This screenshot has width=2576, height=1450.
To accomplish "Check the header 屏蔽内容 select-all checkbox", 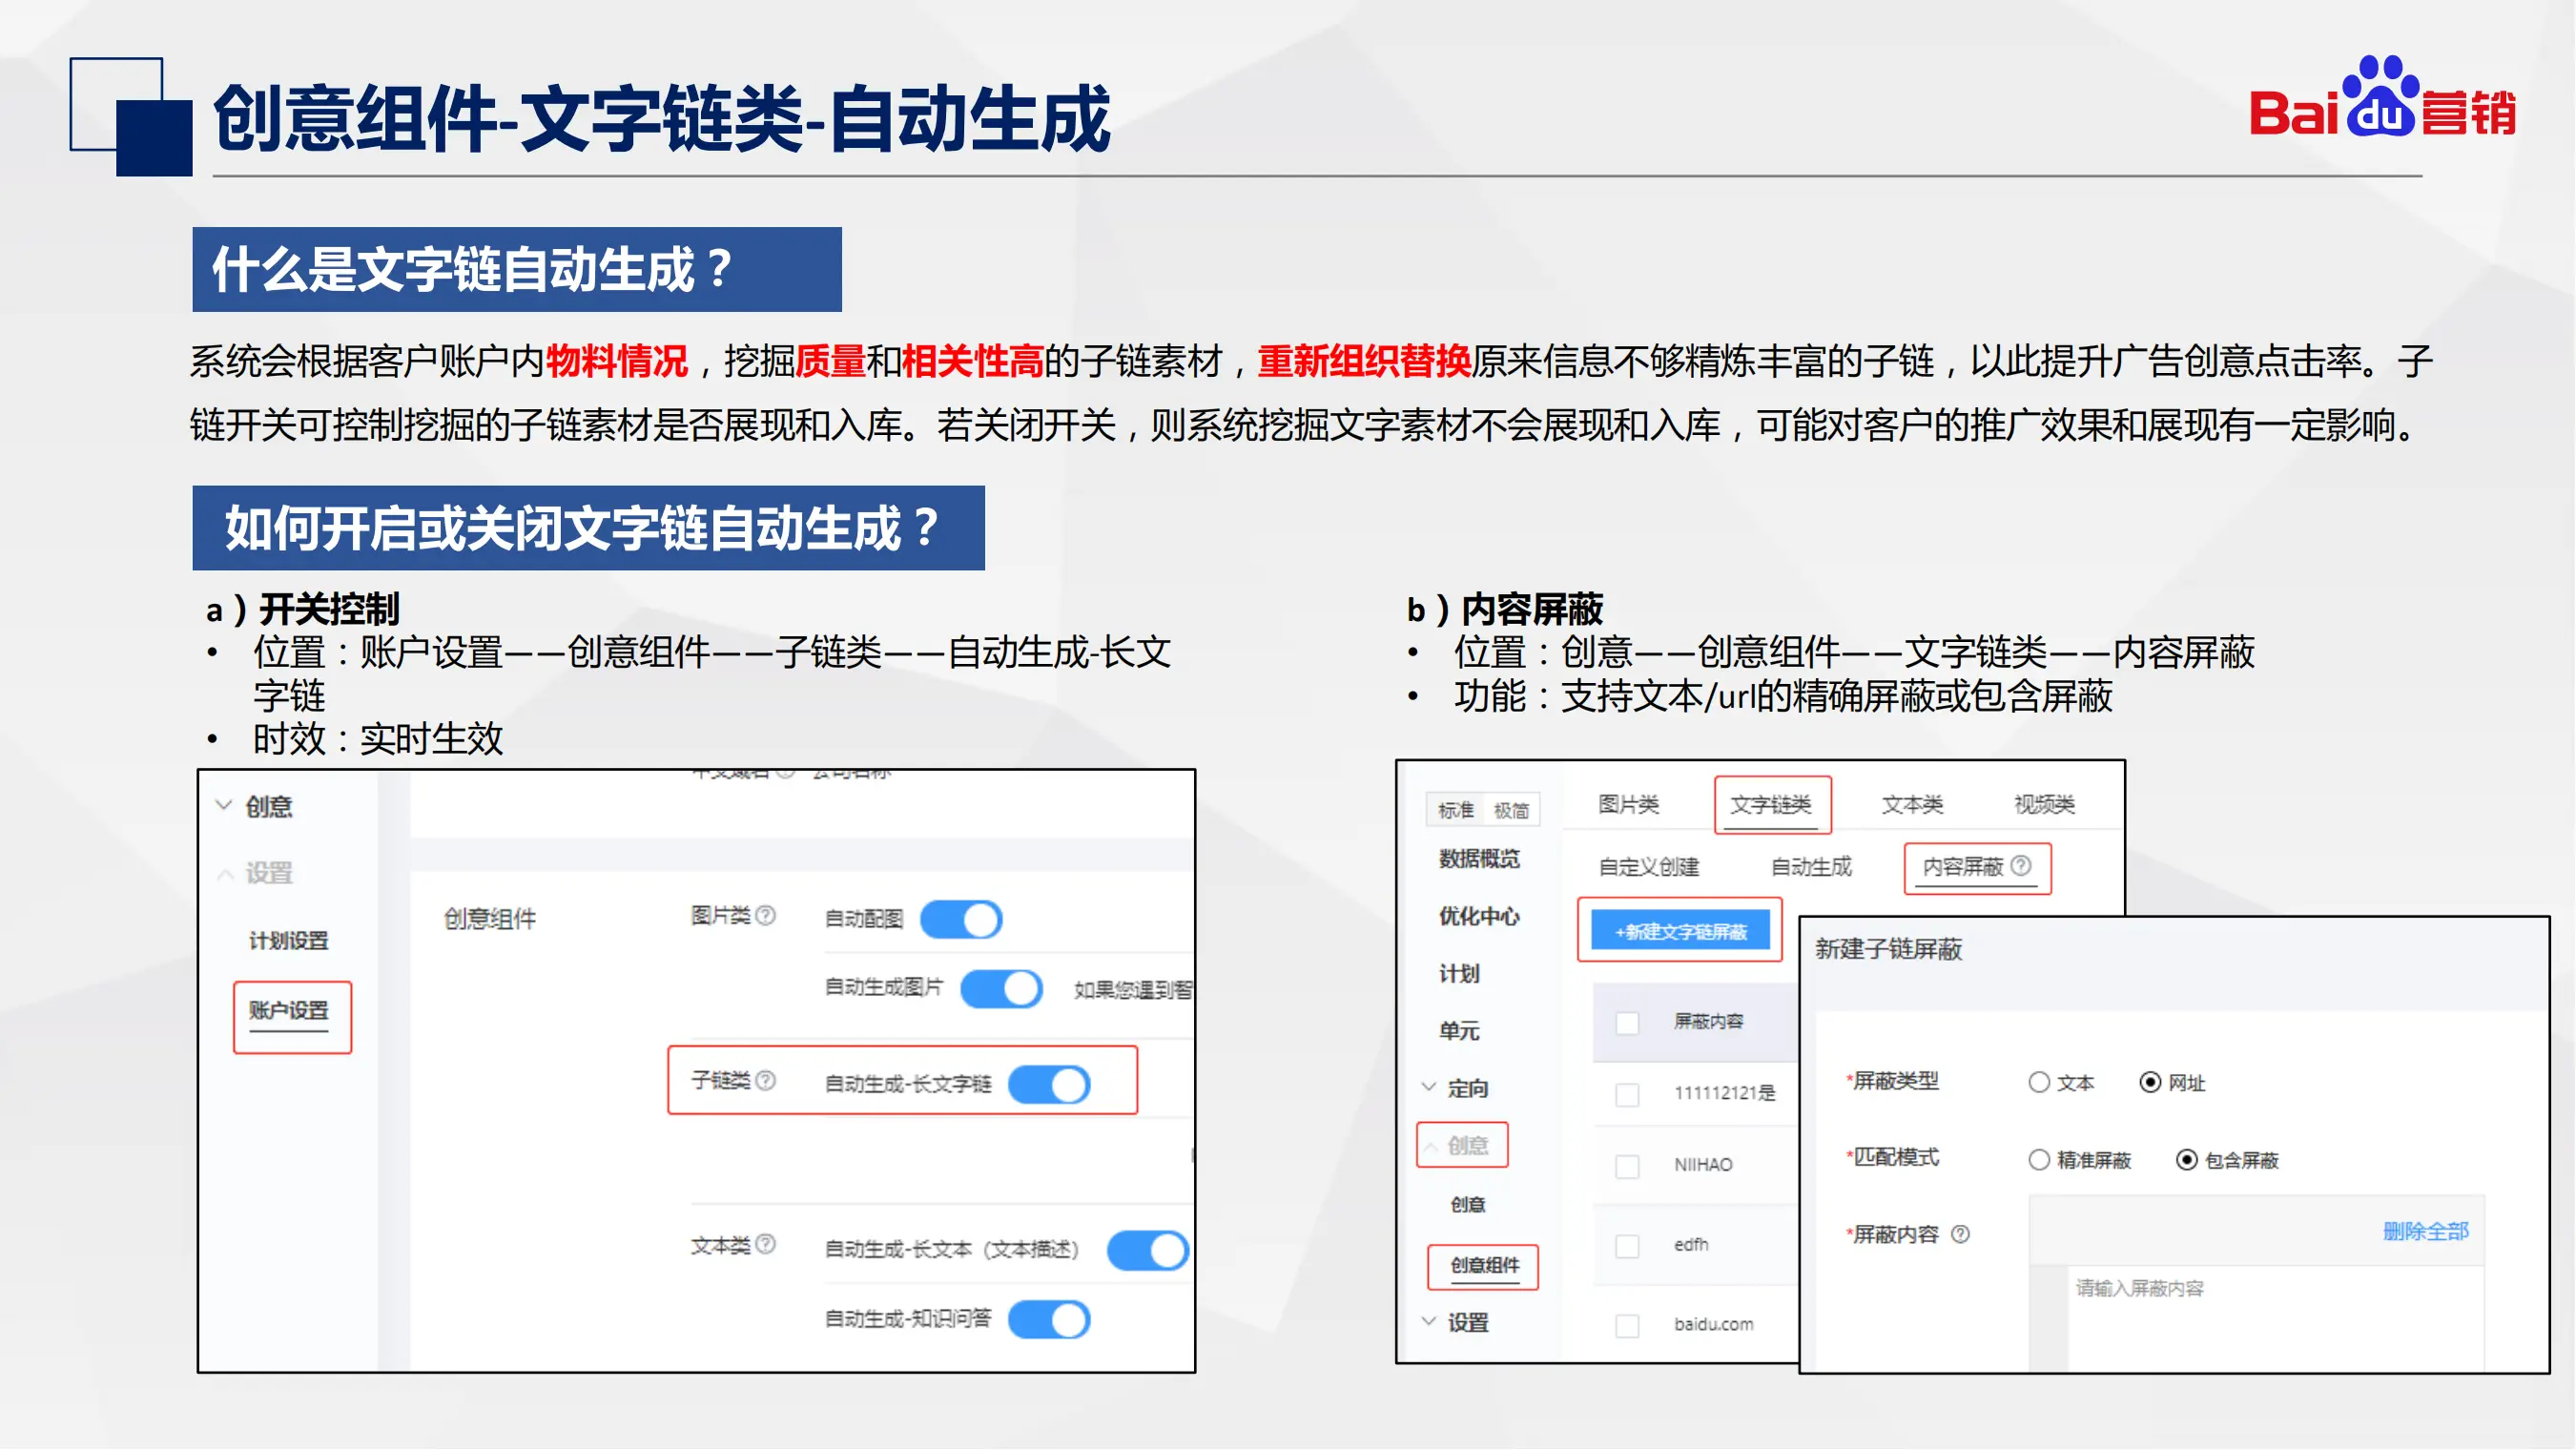I will pyautogui.click(x=1628, y=1023).
